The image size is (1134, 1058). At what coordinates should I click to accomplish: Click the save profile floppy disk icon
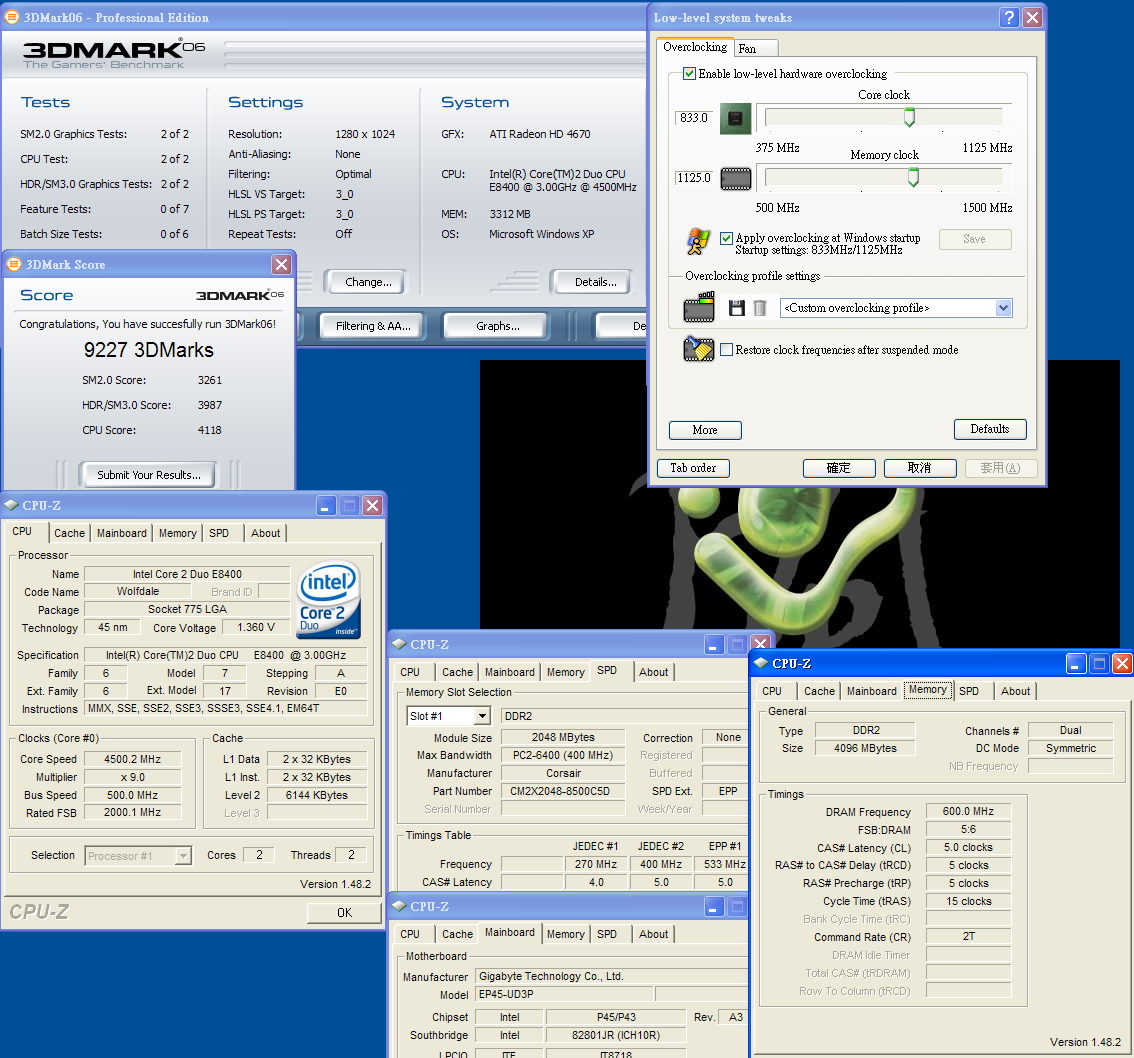click(x=737, y=308)
